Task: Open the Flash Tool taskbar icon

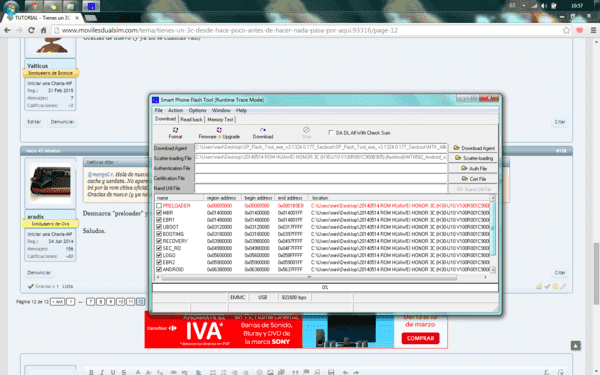Action: click(x=91, y=6)
